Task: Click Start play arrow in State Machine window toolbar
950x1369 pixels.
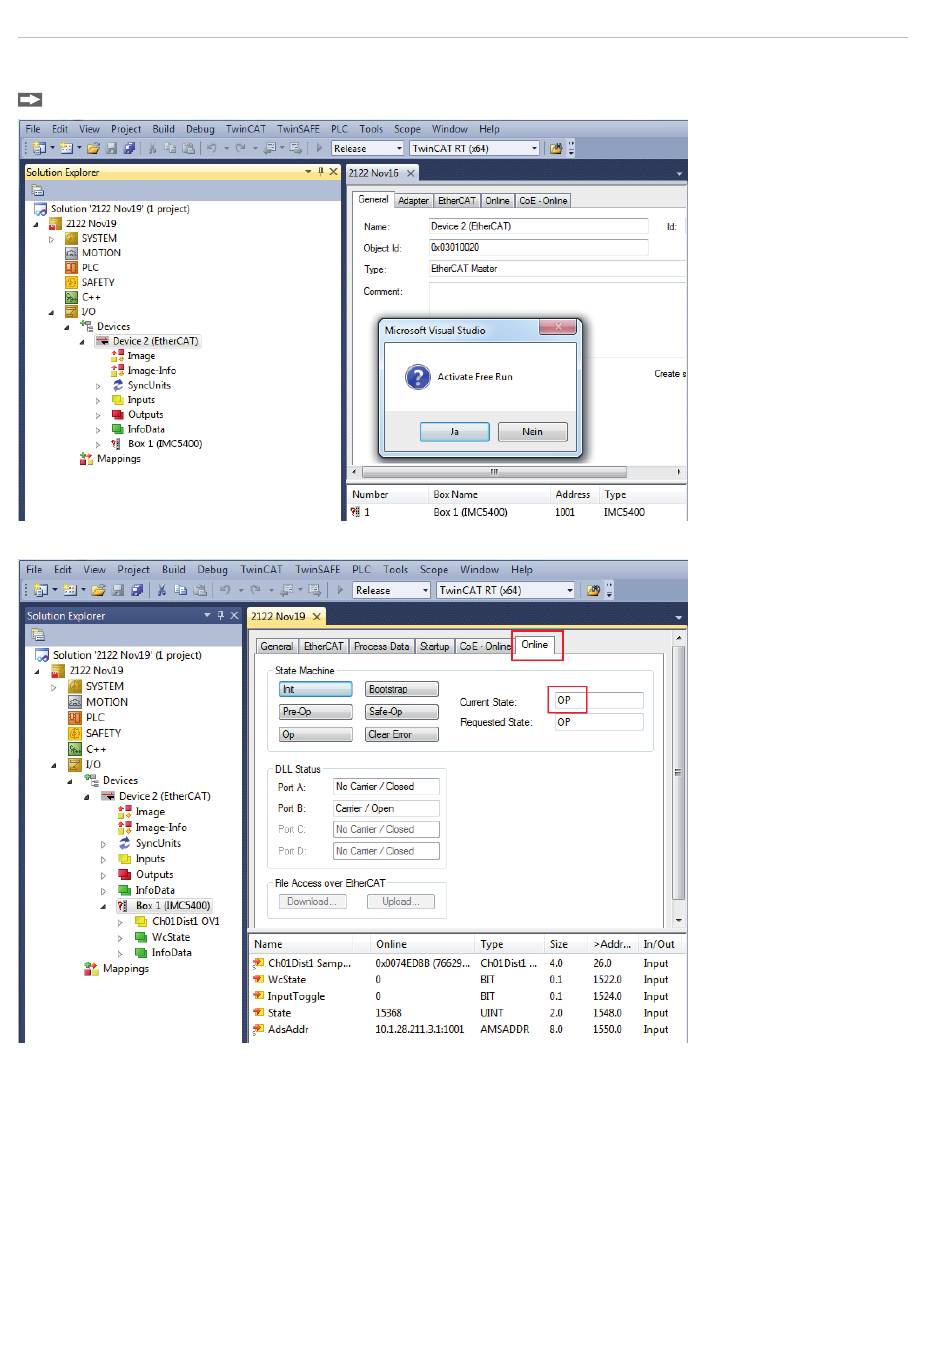Action: coord(341,590)
